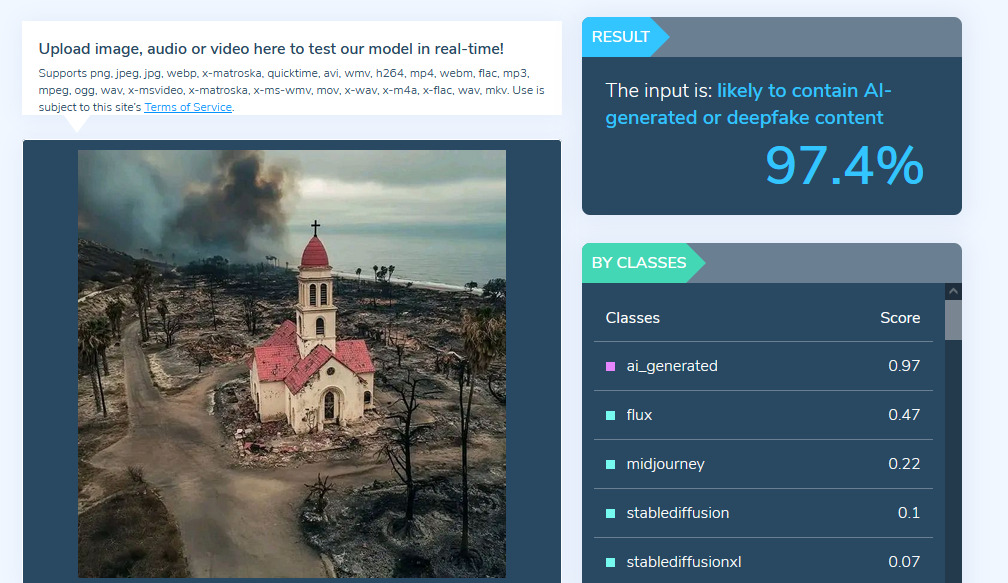The width and height of the screenshot is (1008, 583).
Task: Click the Classes column header
Action: click(633, 318)
